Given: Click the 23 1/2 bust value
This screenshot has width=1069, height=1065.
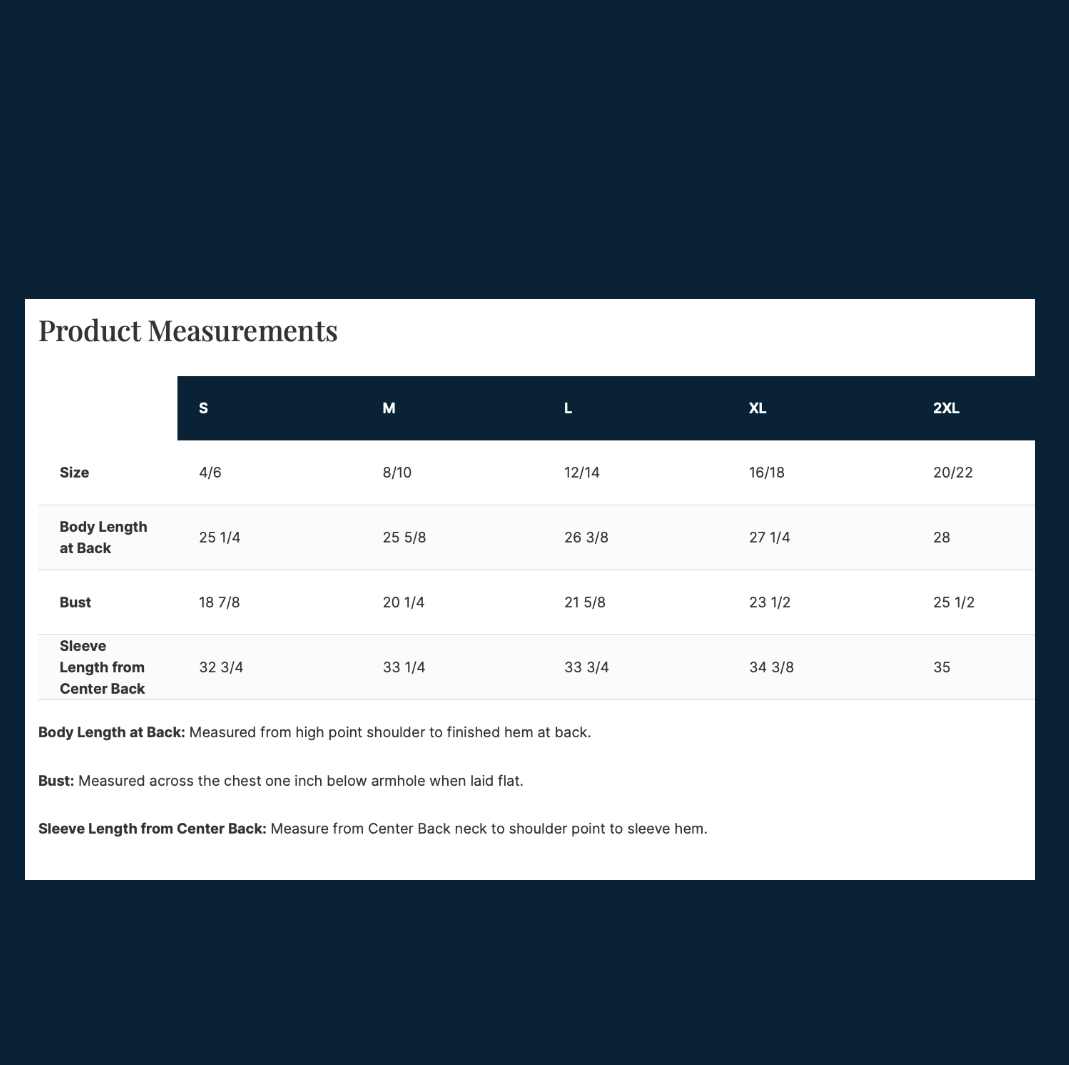Looking at the screenshot, I should pos(770,602).
